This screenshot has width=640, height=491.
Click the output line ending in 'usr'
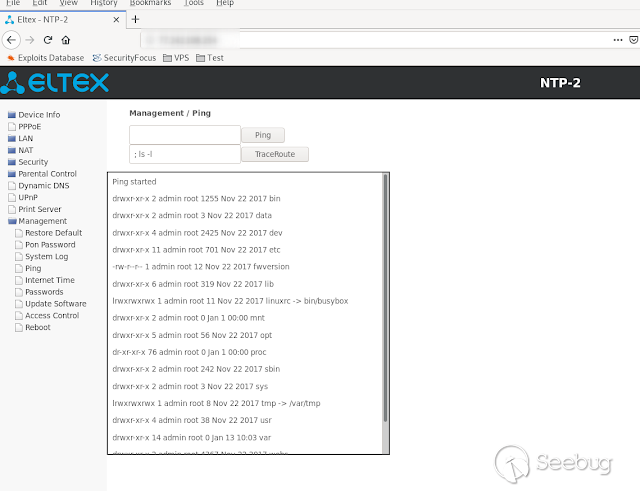click(x=192, y=420)
